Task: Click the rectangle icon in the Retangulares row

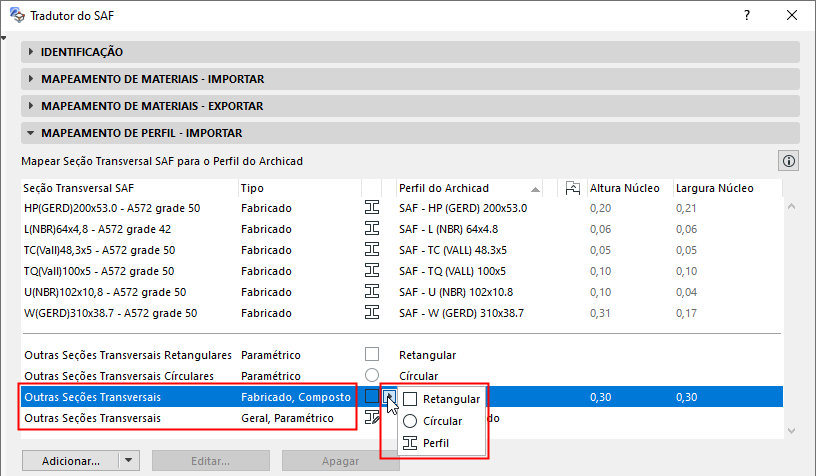Action: pyautogui.click(x=372, y=354)
